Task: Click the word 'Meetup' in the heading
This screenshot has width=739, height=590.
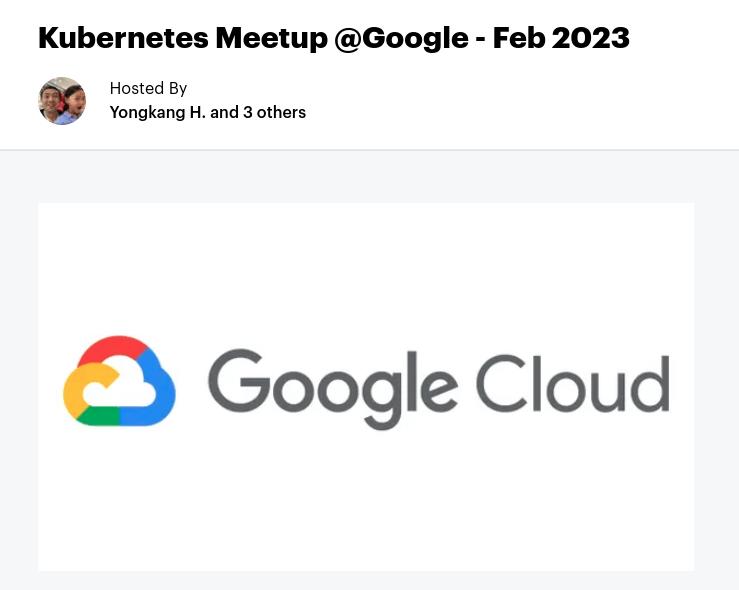Action: click(271, 38)
